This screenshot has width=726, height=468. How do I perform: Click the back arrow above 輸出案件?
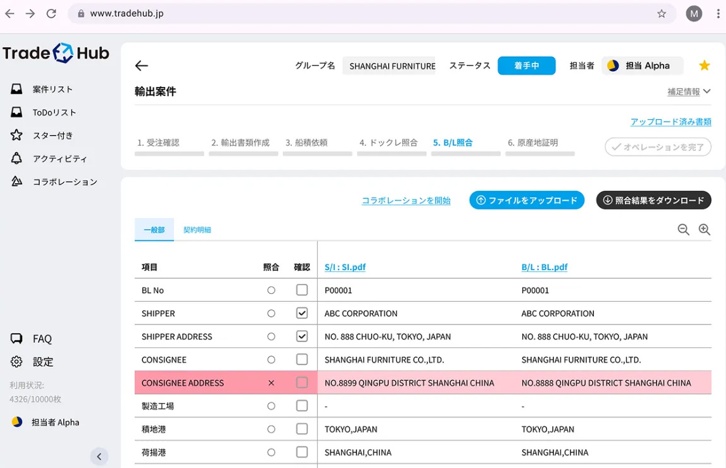[x=141, y=66]
